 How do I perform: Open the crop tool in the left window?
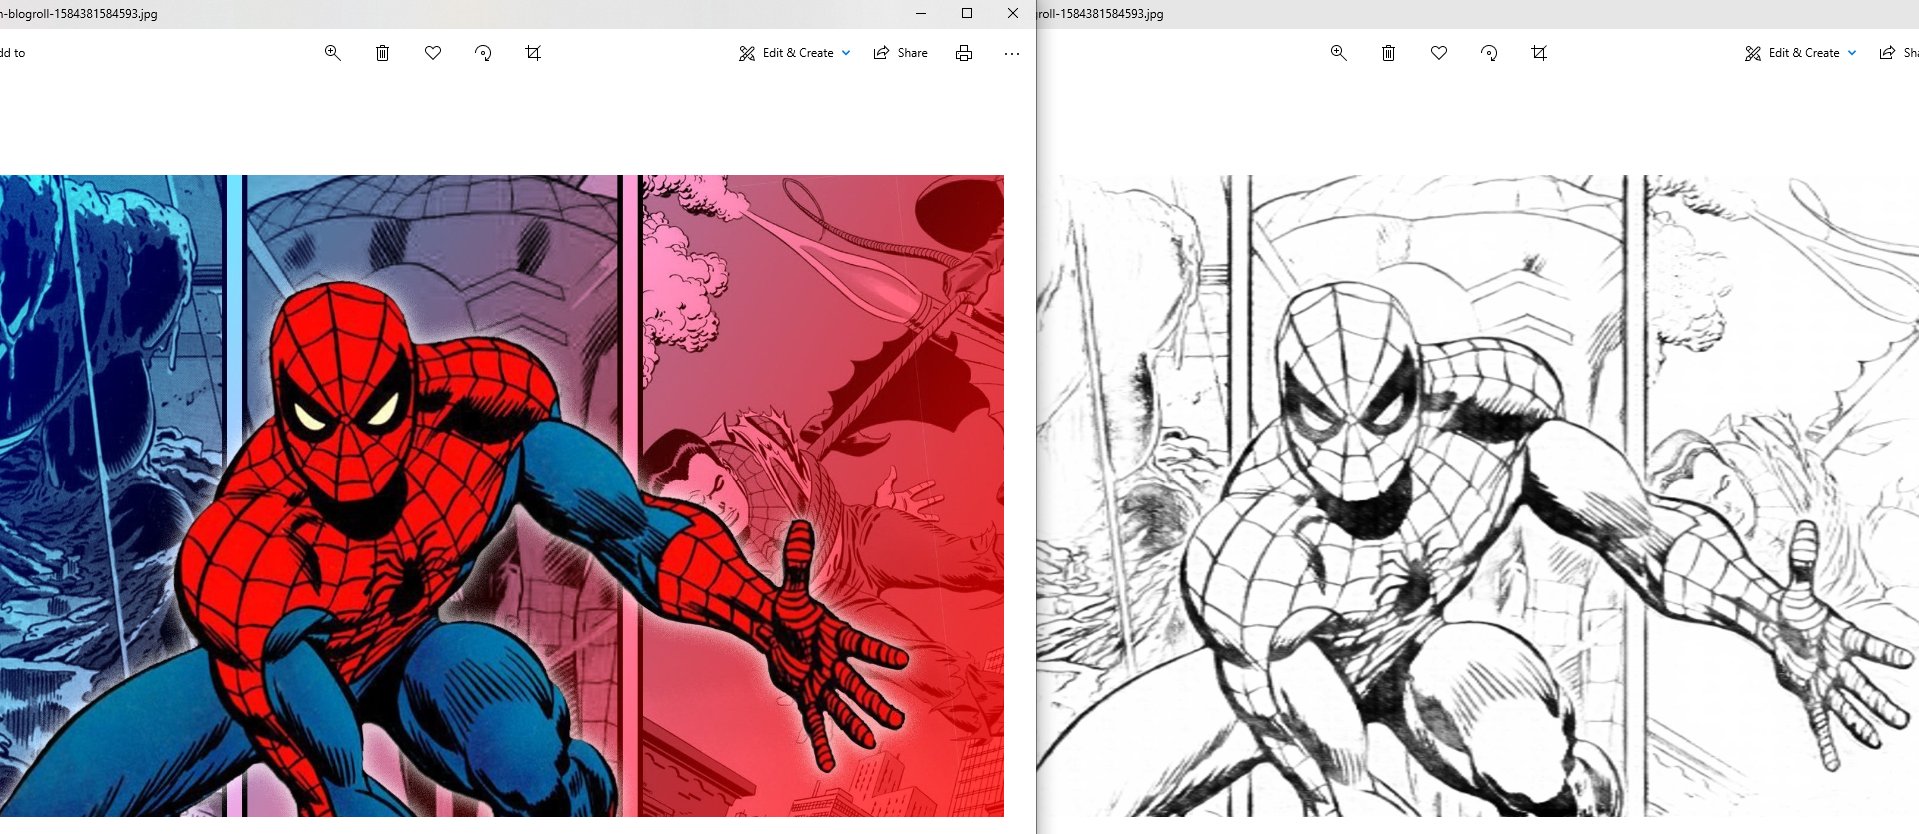(533, 53)
